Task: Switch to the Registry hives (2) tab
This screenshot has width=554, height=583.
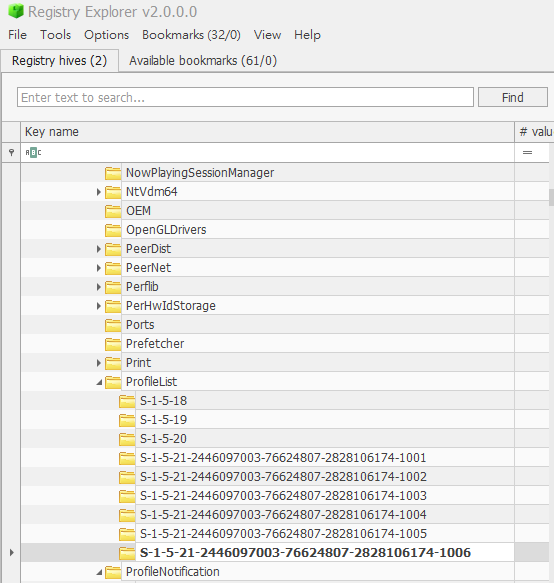Action: coord(59,61)
